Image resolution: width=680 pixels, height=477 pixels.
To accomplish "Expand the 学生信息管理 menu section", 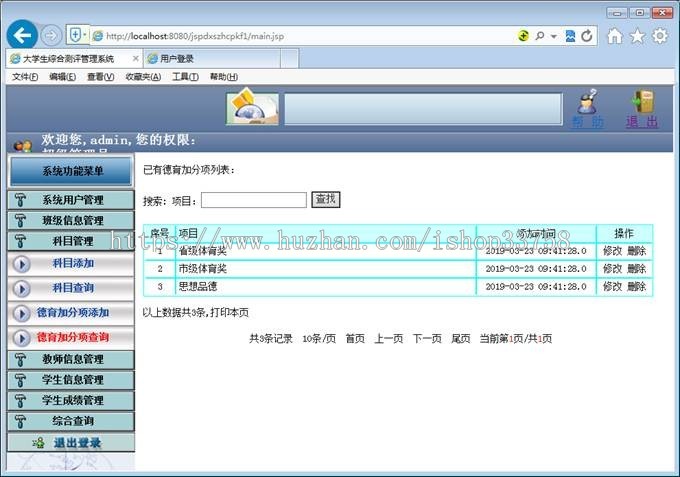I will pyautogui.click(x=71, y=380).
